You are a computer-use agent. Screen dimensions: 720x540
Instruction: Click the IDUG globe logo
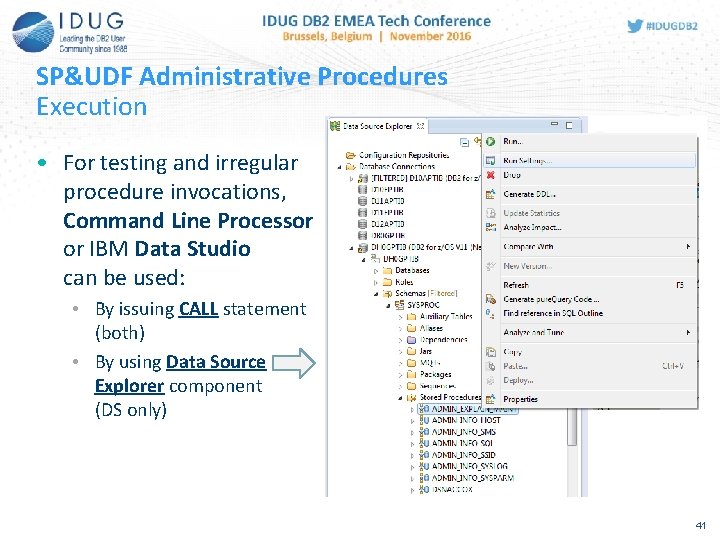tap(33, 32)
